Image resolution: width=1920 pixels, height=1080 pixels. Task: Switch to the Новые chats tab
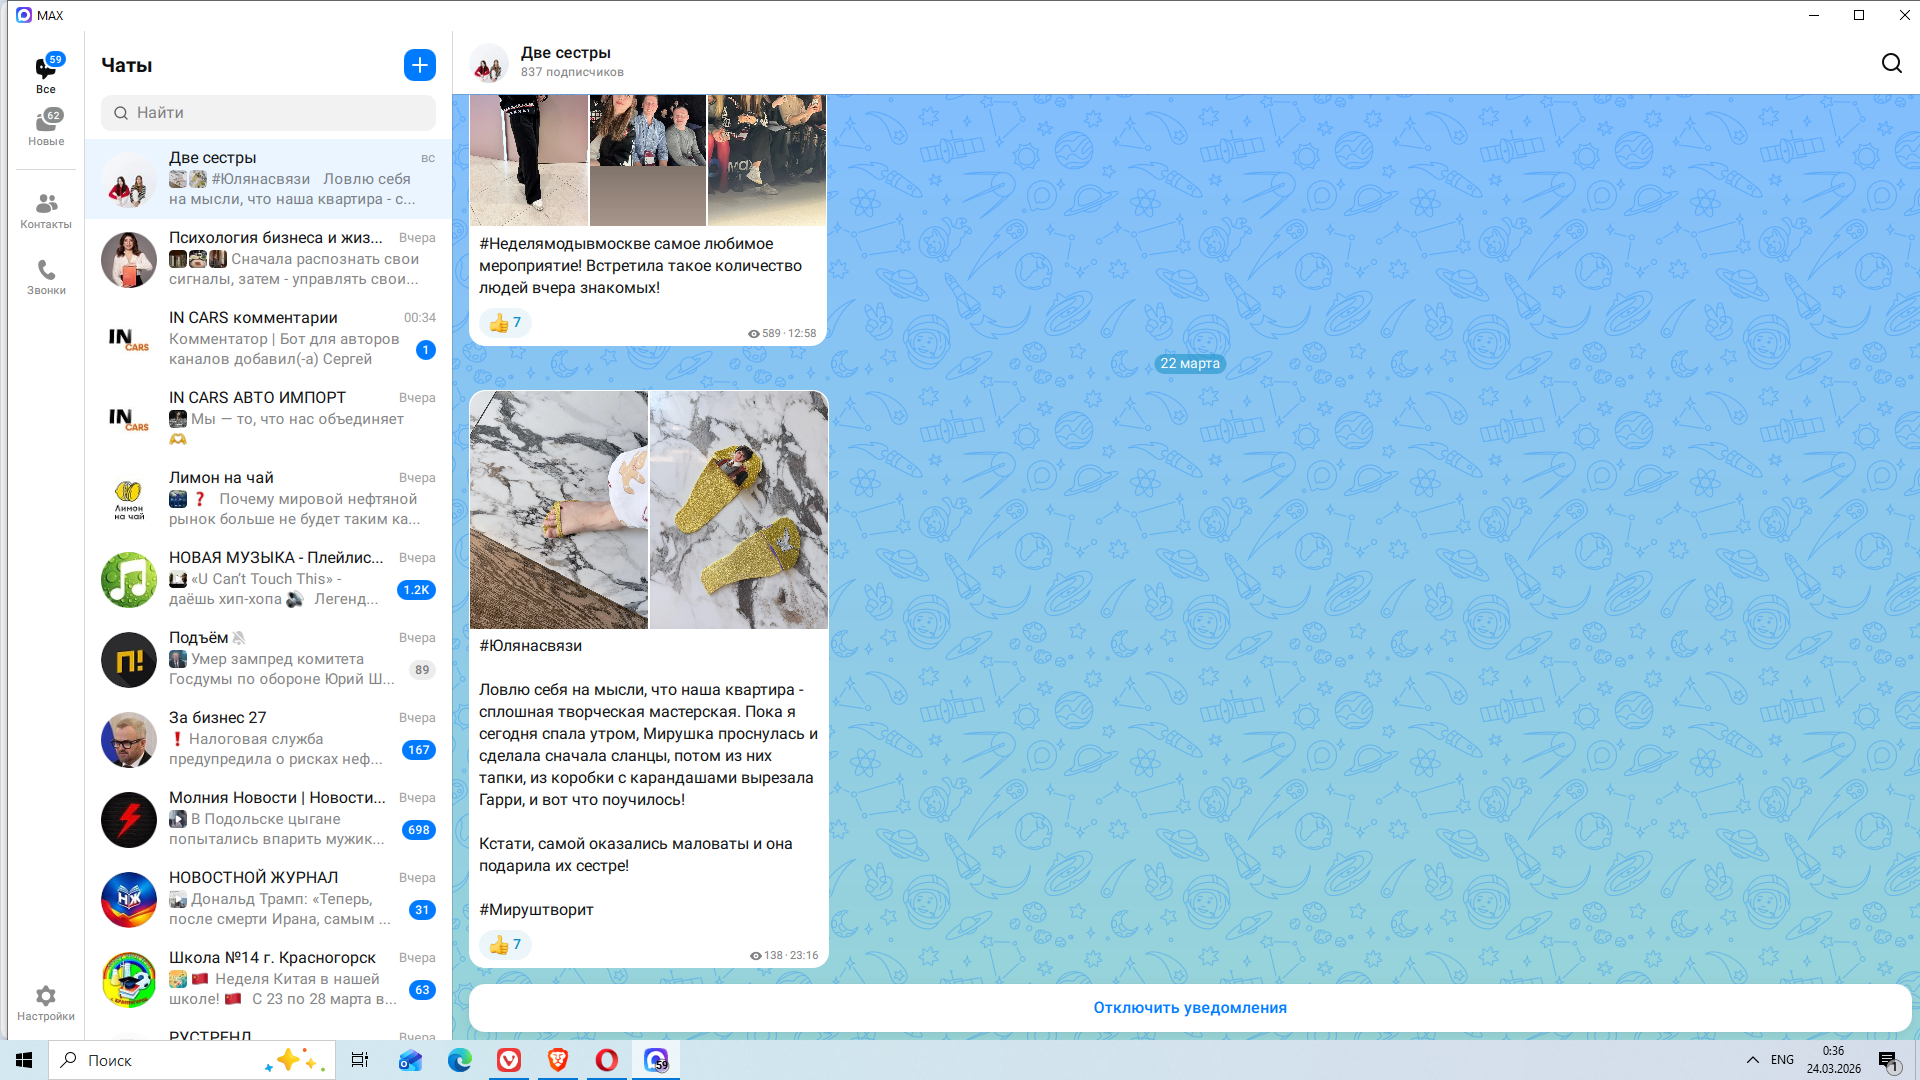[46, 127]
